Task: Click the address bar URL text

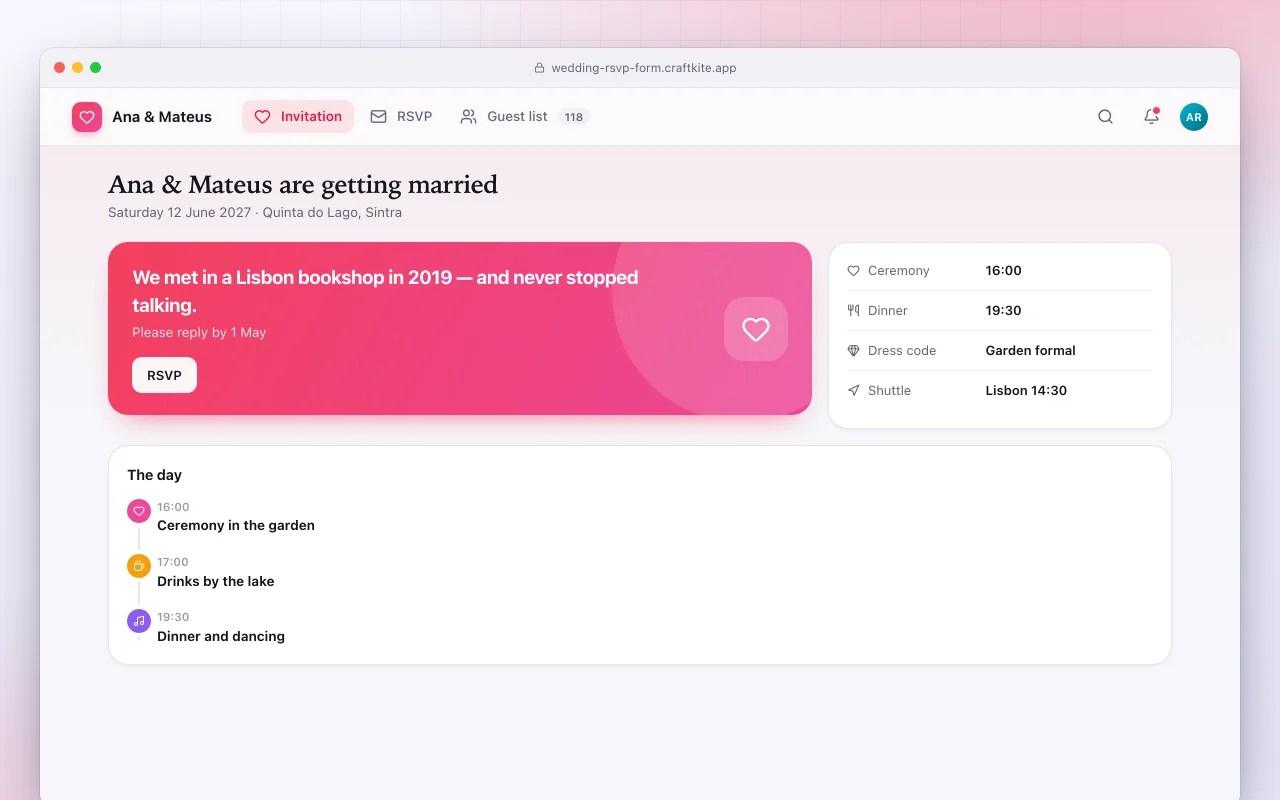Action: click(x=644, y=68)
